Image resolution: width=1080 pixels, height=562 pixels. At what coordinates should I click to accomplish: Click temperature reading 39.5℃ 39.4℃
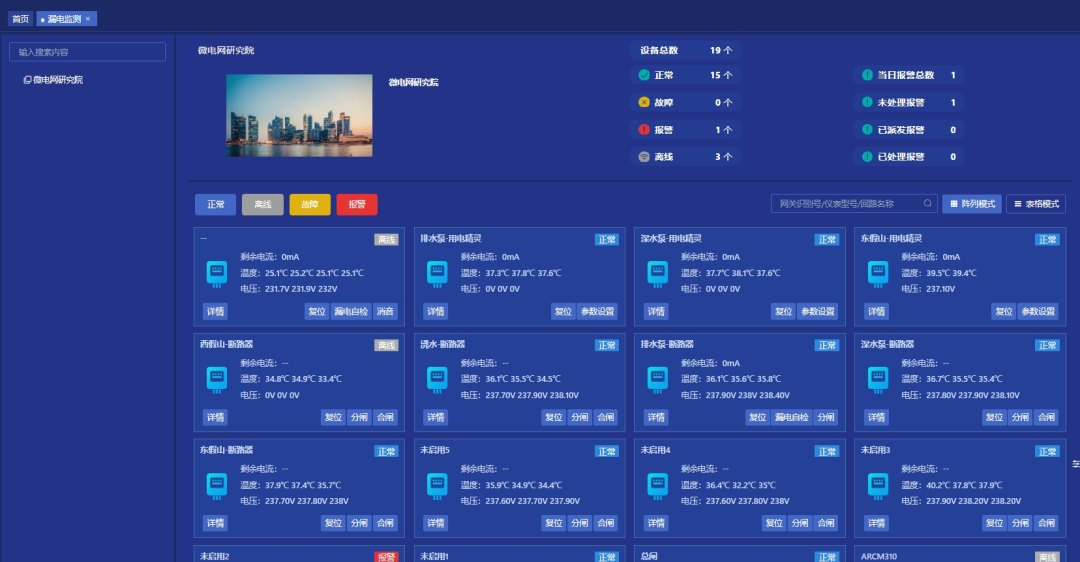tap(951, 273)
